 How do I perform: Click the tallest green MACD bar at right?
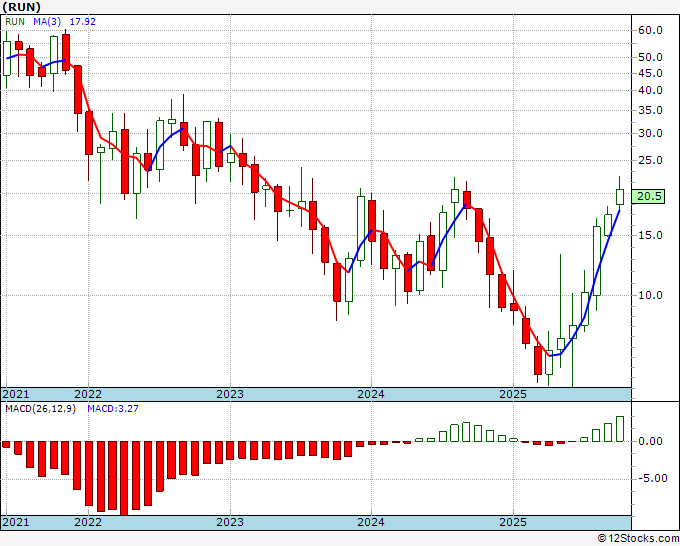pyautogui.click(x=620, y=429)
